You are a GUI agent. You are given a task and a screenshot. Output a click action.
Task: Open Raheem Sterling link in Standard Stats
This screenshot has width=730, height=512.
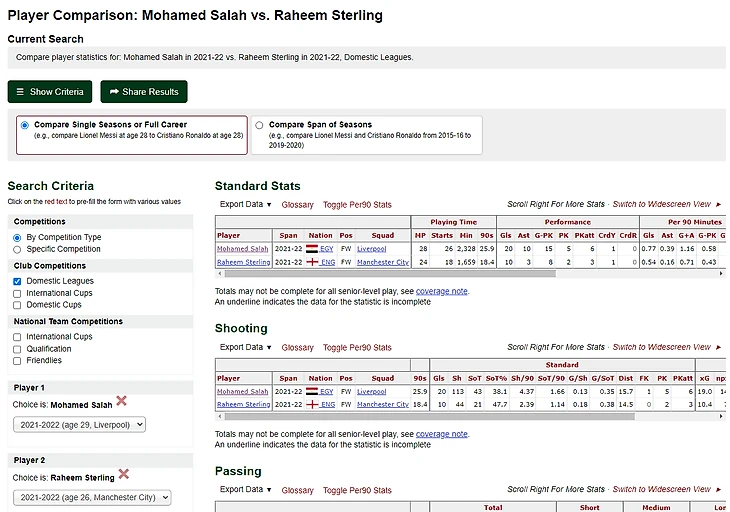click(x=243, y=262)
